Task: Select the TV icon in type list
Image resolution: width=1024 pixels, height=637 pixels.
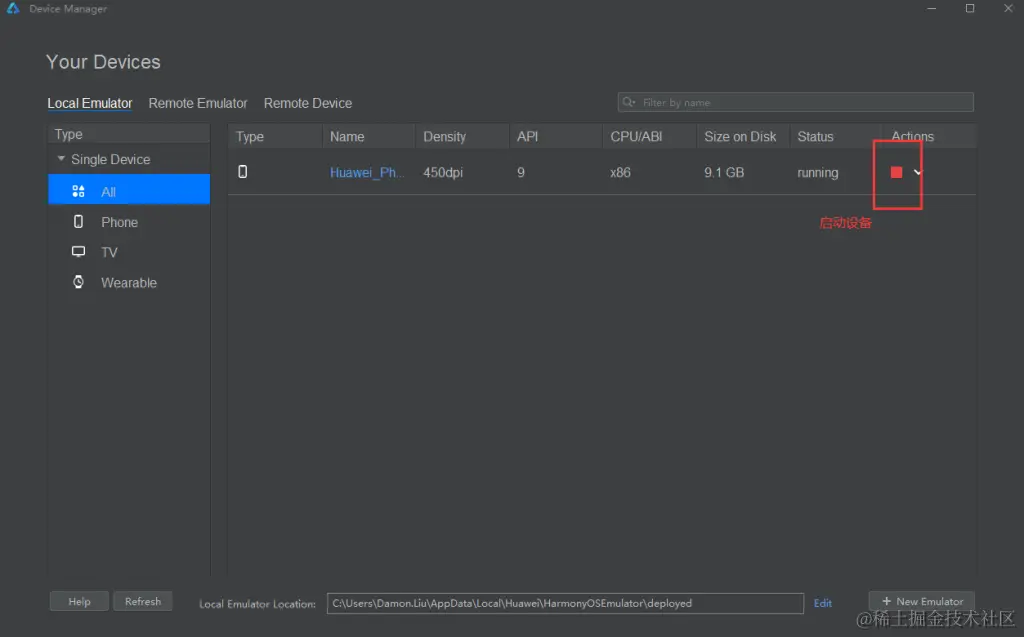Action: point(78,252)
